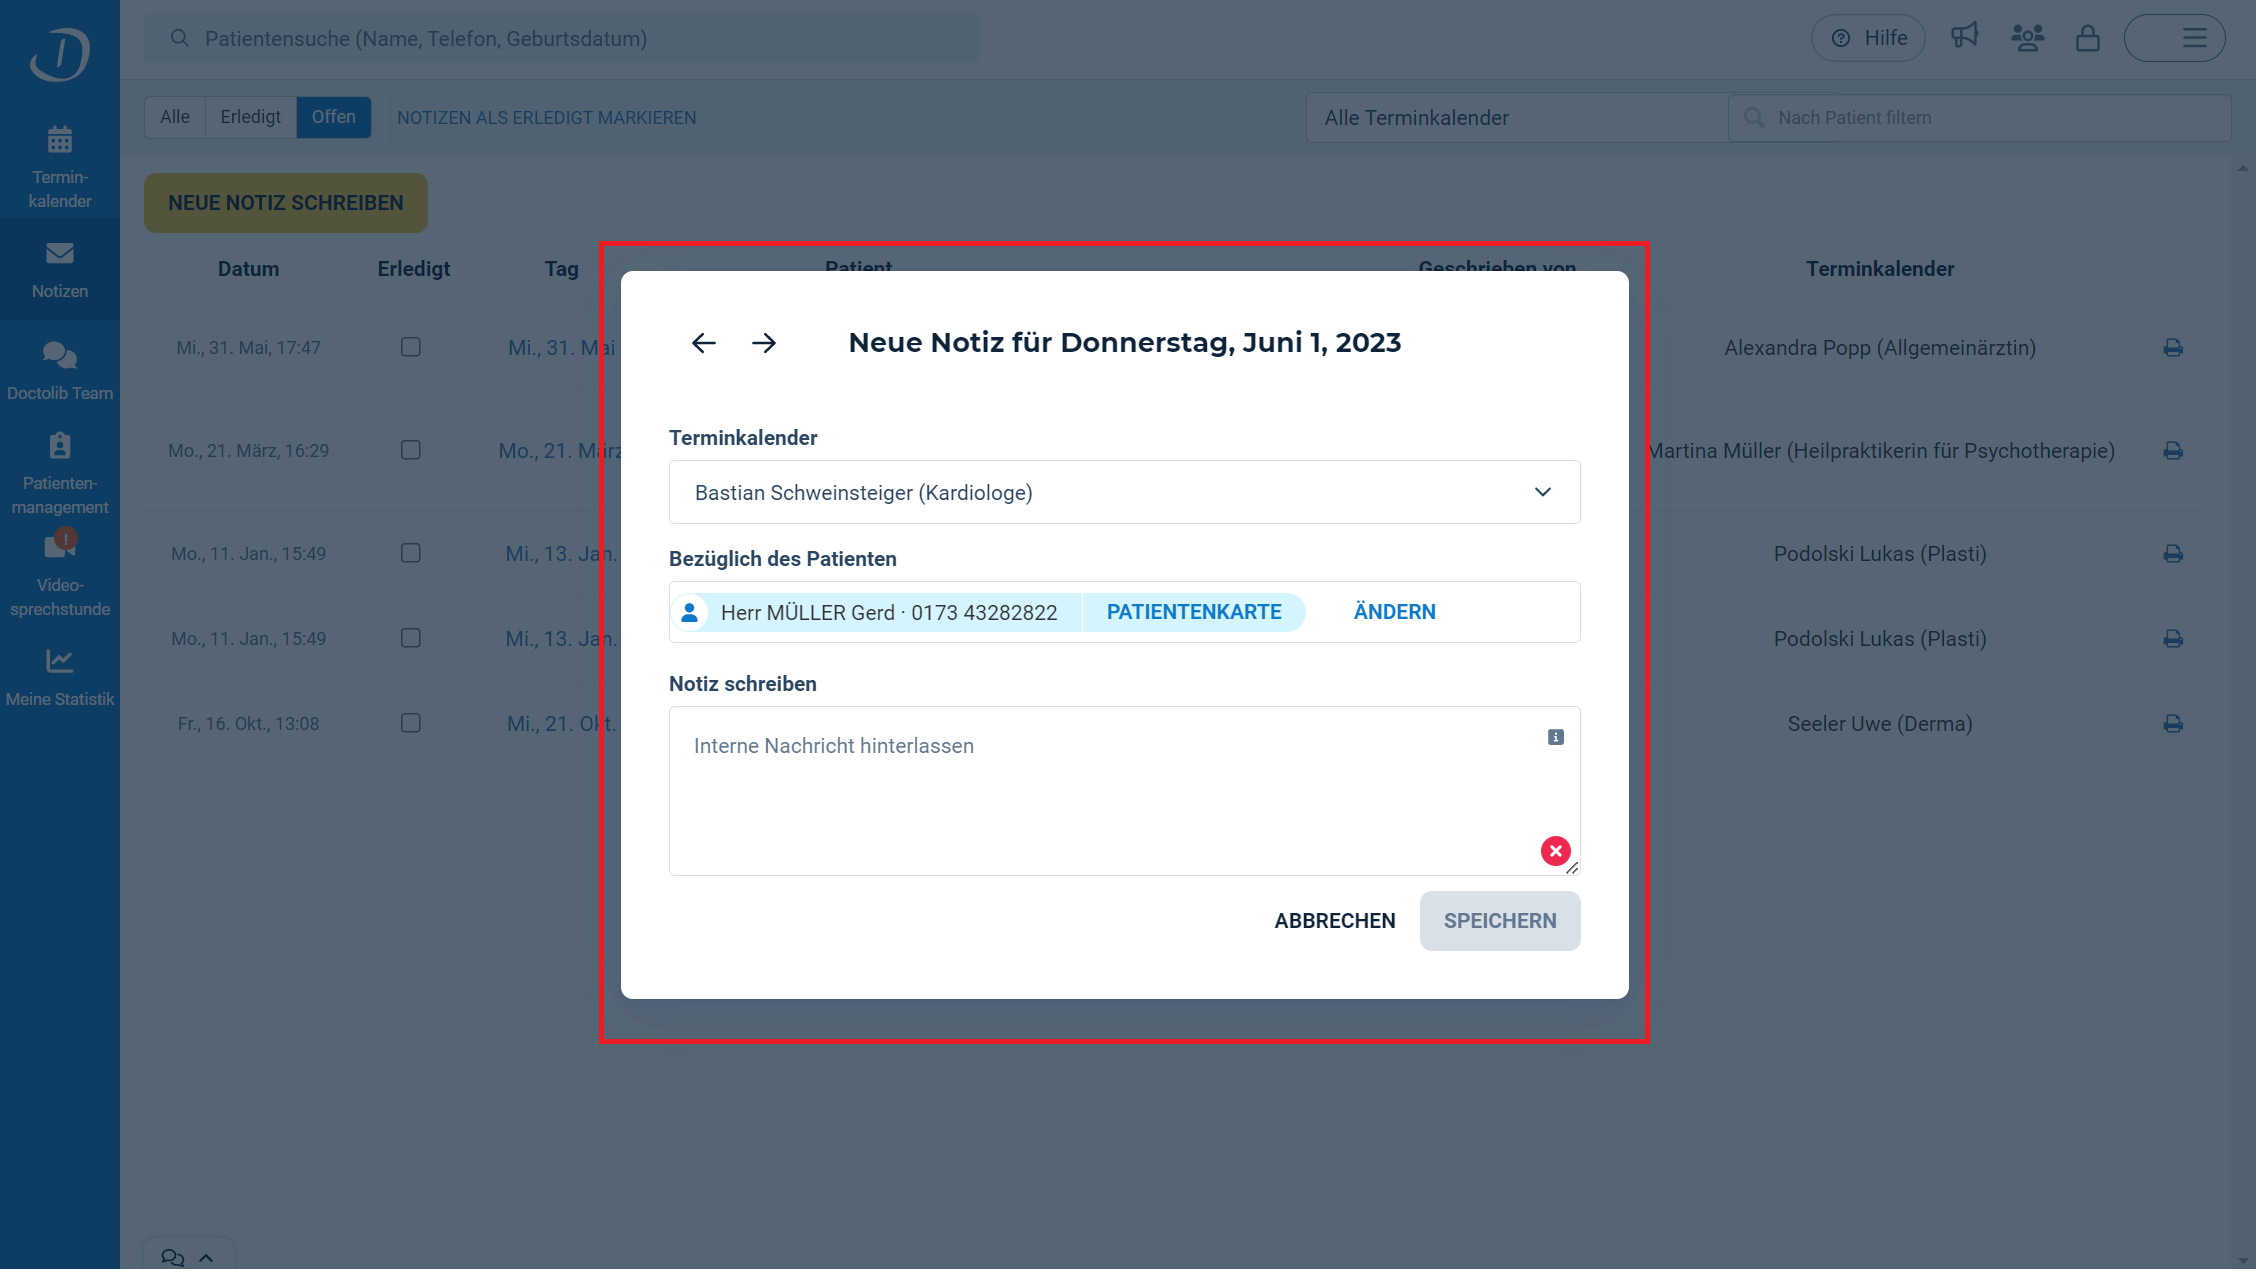Image resolution: width=2256 pixels, height=1272 pixels.
Task: Click the PATIENTENKARTE button
Action: click(x=1193, y=612)
